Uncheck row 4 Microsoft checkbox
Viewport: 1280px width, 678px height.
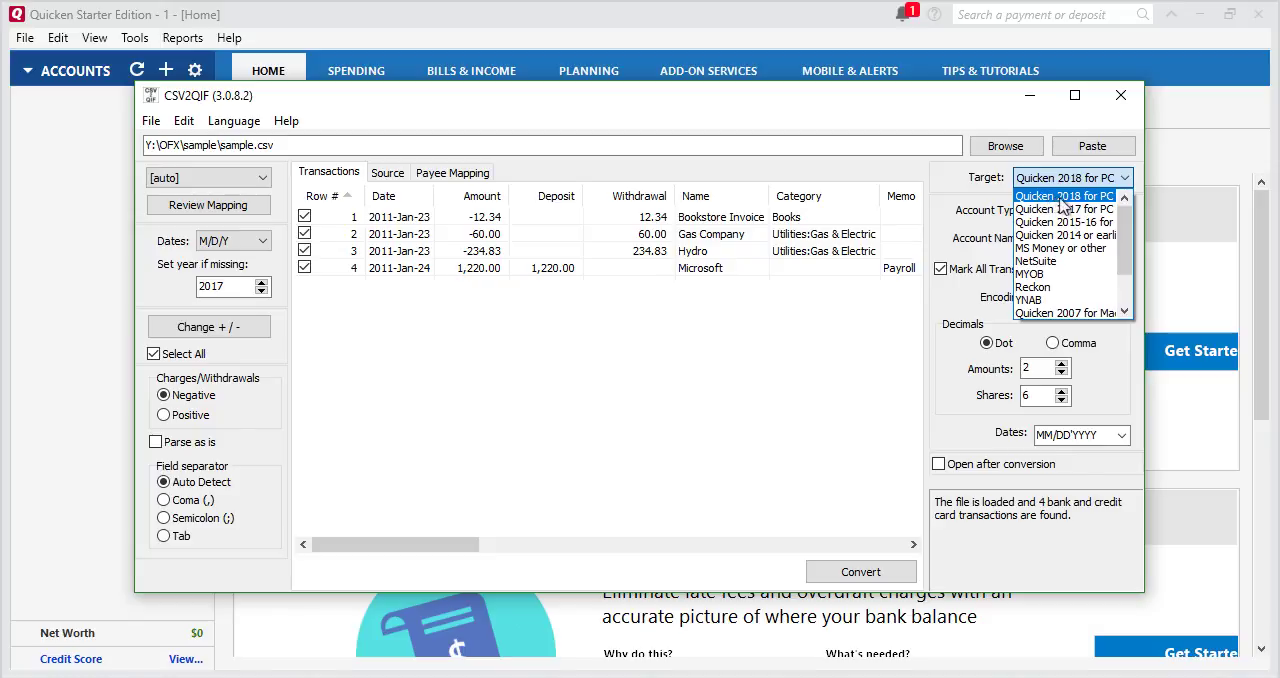tap(305, 267)
